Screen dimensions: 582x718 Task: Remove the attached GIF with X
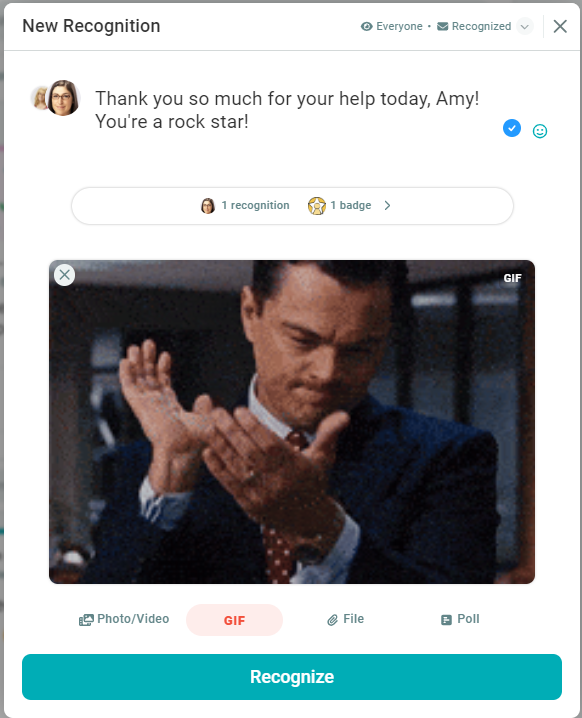pyautogui.click(x=65, y=275)
